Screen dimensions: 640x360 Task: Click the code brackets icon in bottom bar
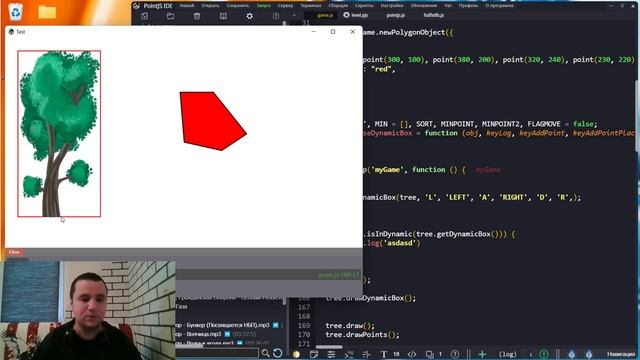[x=412, y=354]
